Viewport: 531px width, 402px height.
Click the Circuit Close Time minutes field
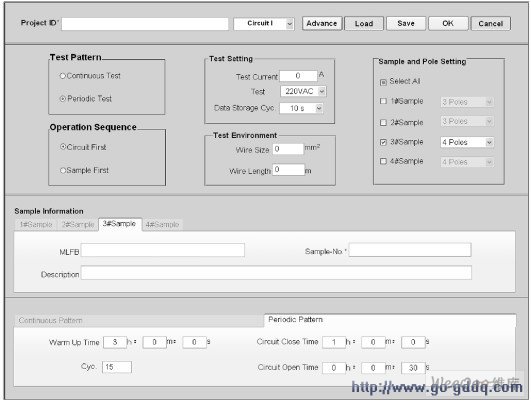[373, 342]
